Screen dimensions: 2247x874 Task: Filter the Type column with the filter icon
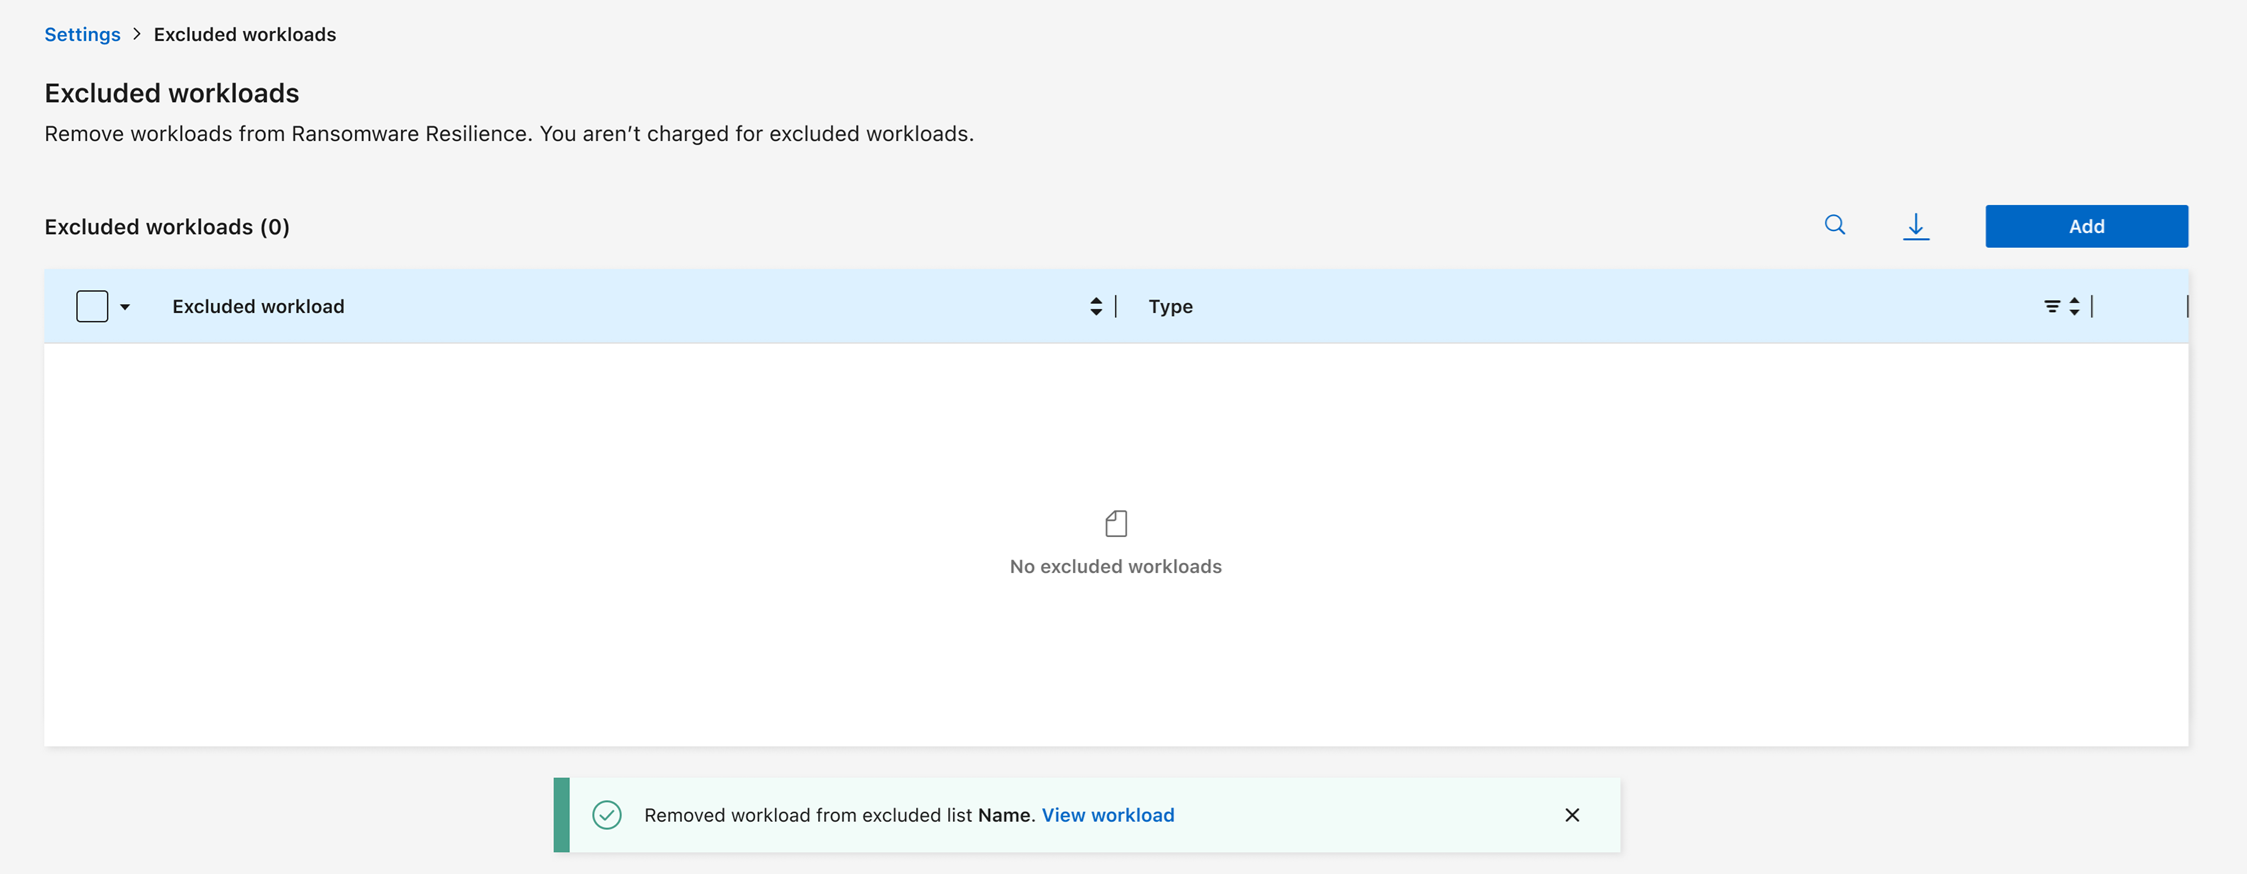[x=2051, y=307]
